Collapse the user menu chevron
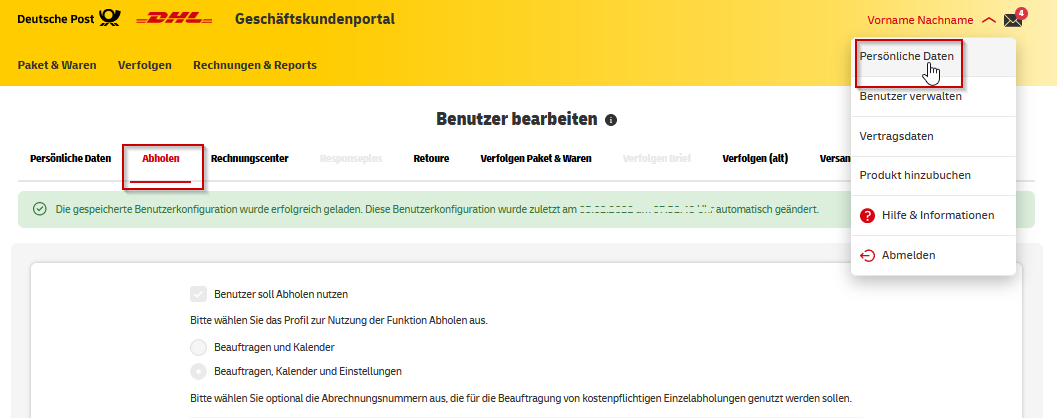This screenshot has width=1057, height=418. click(989, 20)
